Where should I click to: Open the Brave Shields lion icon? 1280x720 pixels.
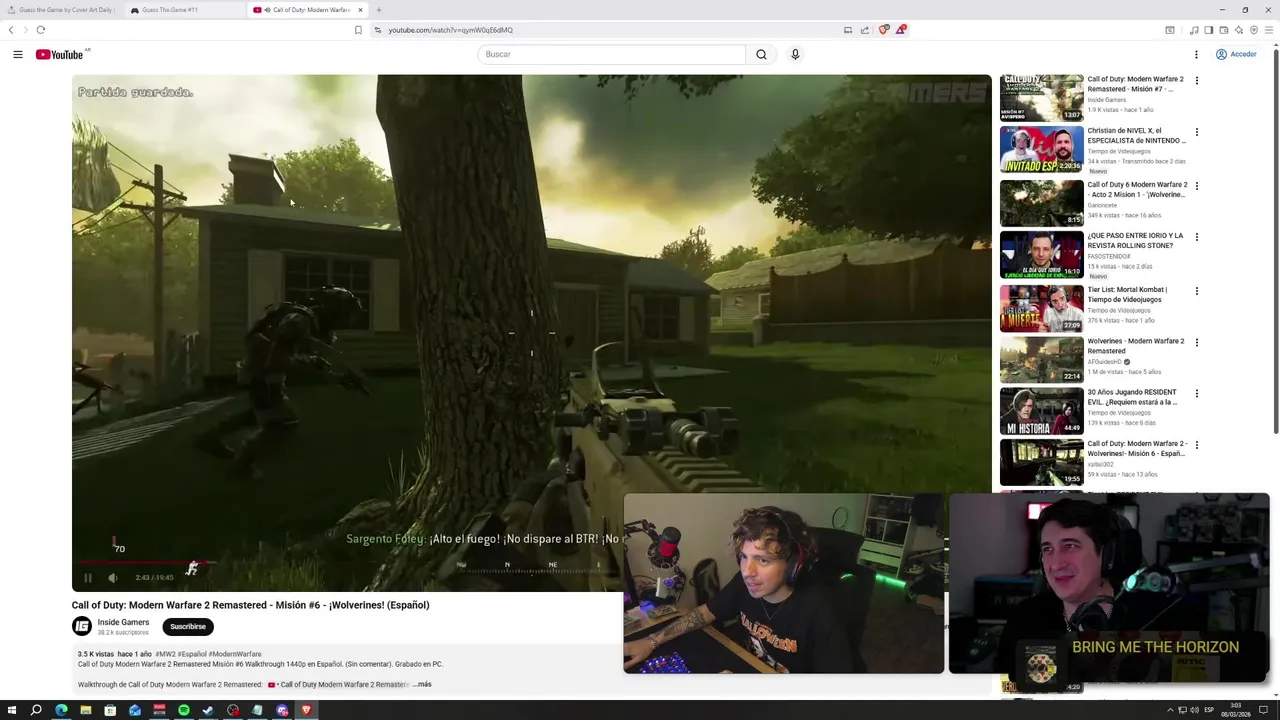click(x=883, y=30)
